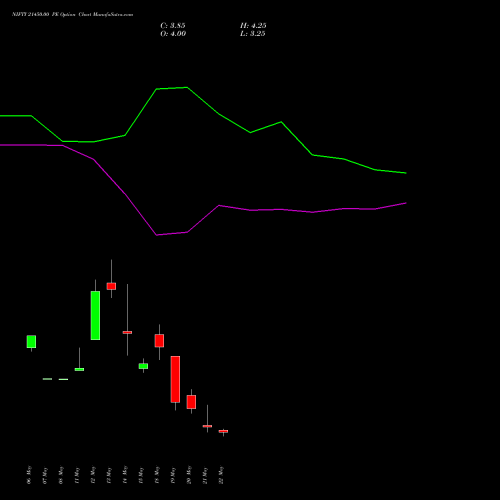The image size is (500, 500).
Task: Click the '06 May' date label
Action: click(x=29, y=475)
